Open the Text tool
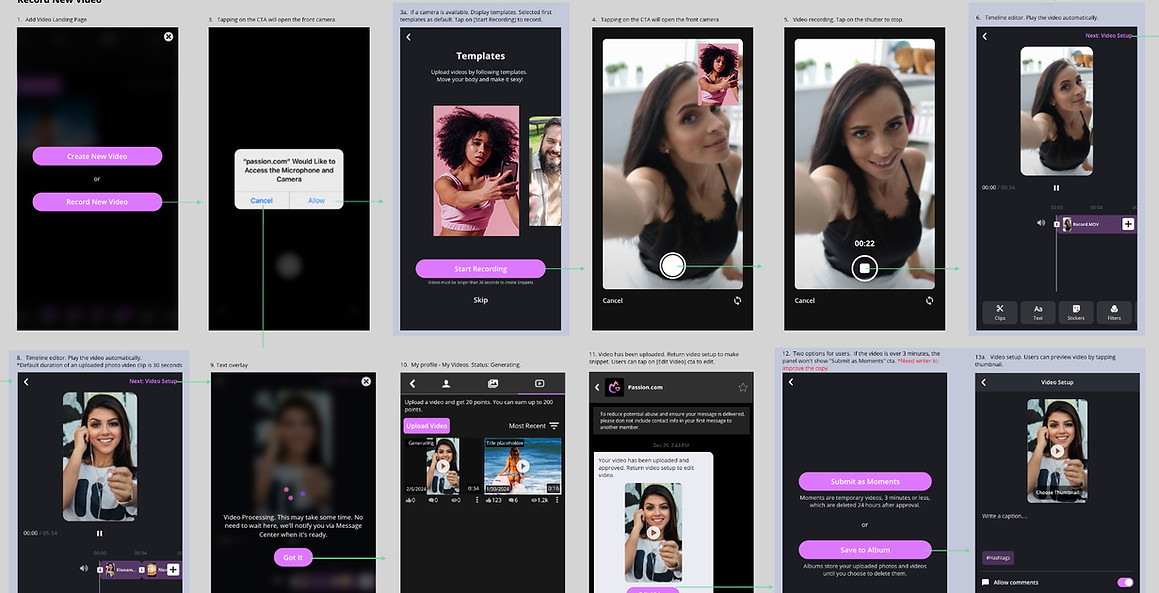This screenshot has width=1159, height=593. (x=1038, y=312)
